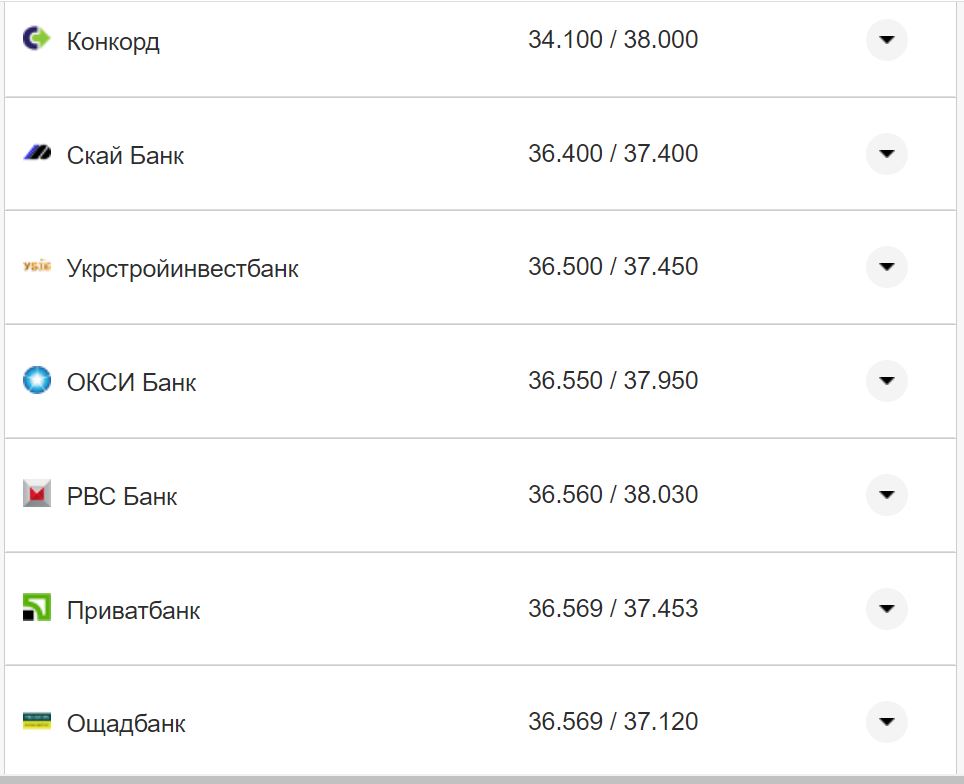This screenshot has width=964, height=784.
Task: Click the Скай Банк logo icon
Action: pyautogui.click(x=36, y=154)
